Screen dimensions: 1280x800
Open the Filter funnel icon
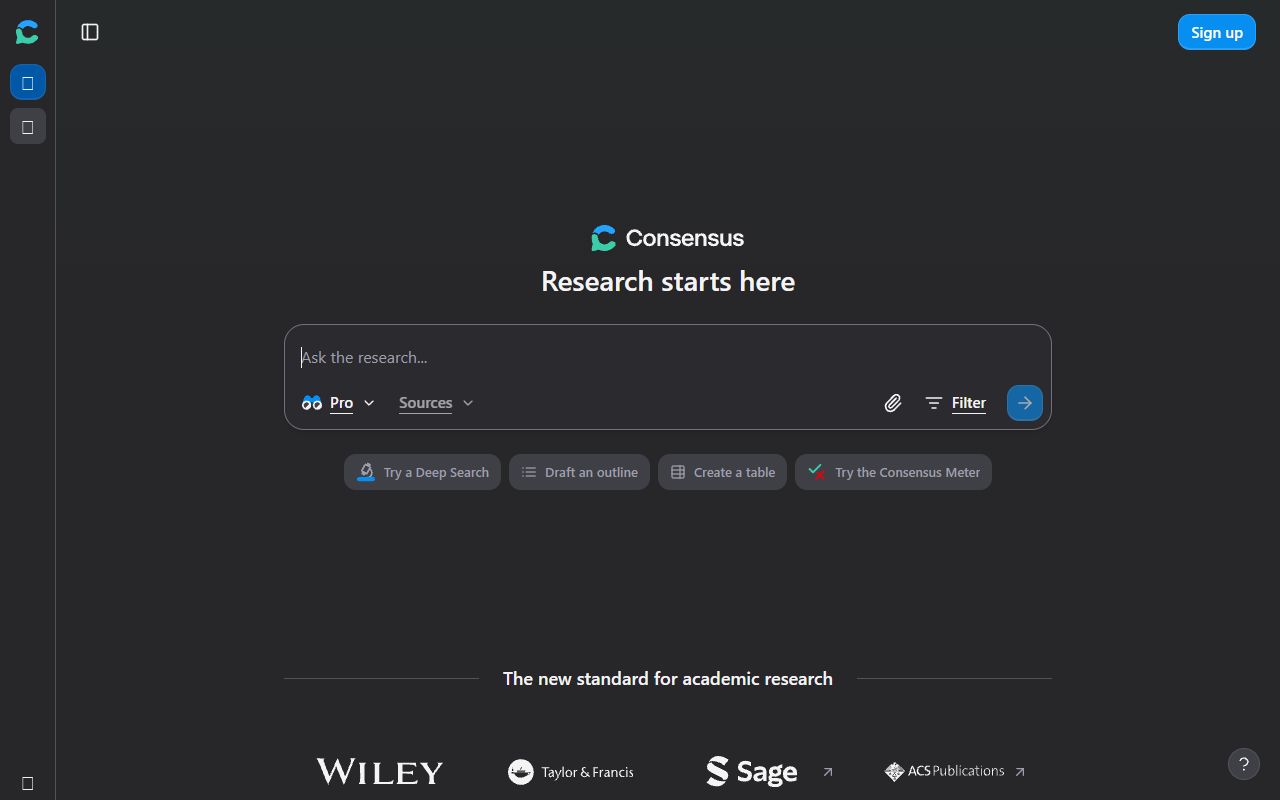[933, 402]
